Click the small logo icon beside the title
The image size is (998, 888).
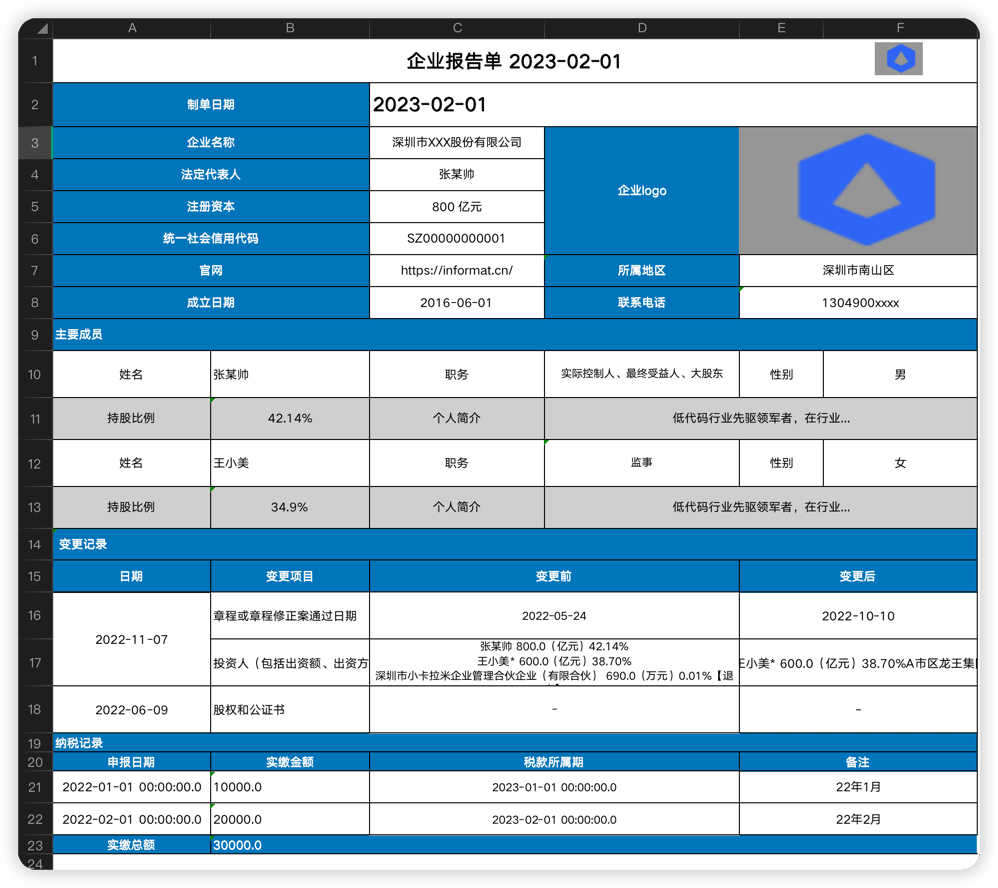pyautogui.click(x=898, y=58)
